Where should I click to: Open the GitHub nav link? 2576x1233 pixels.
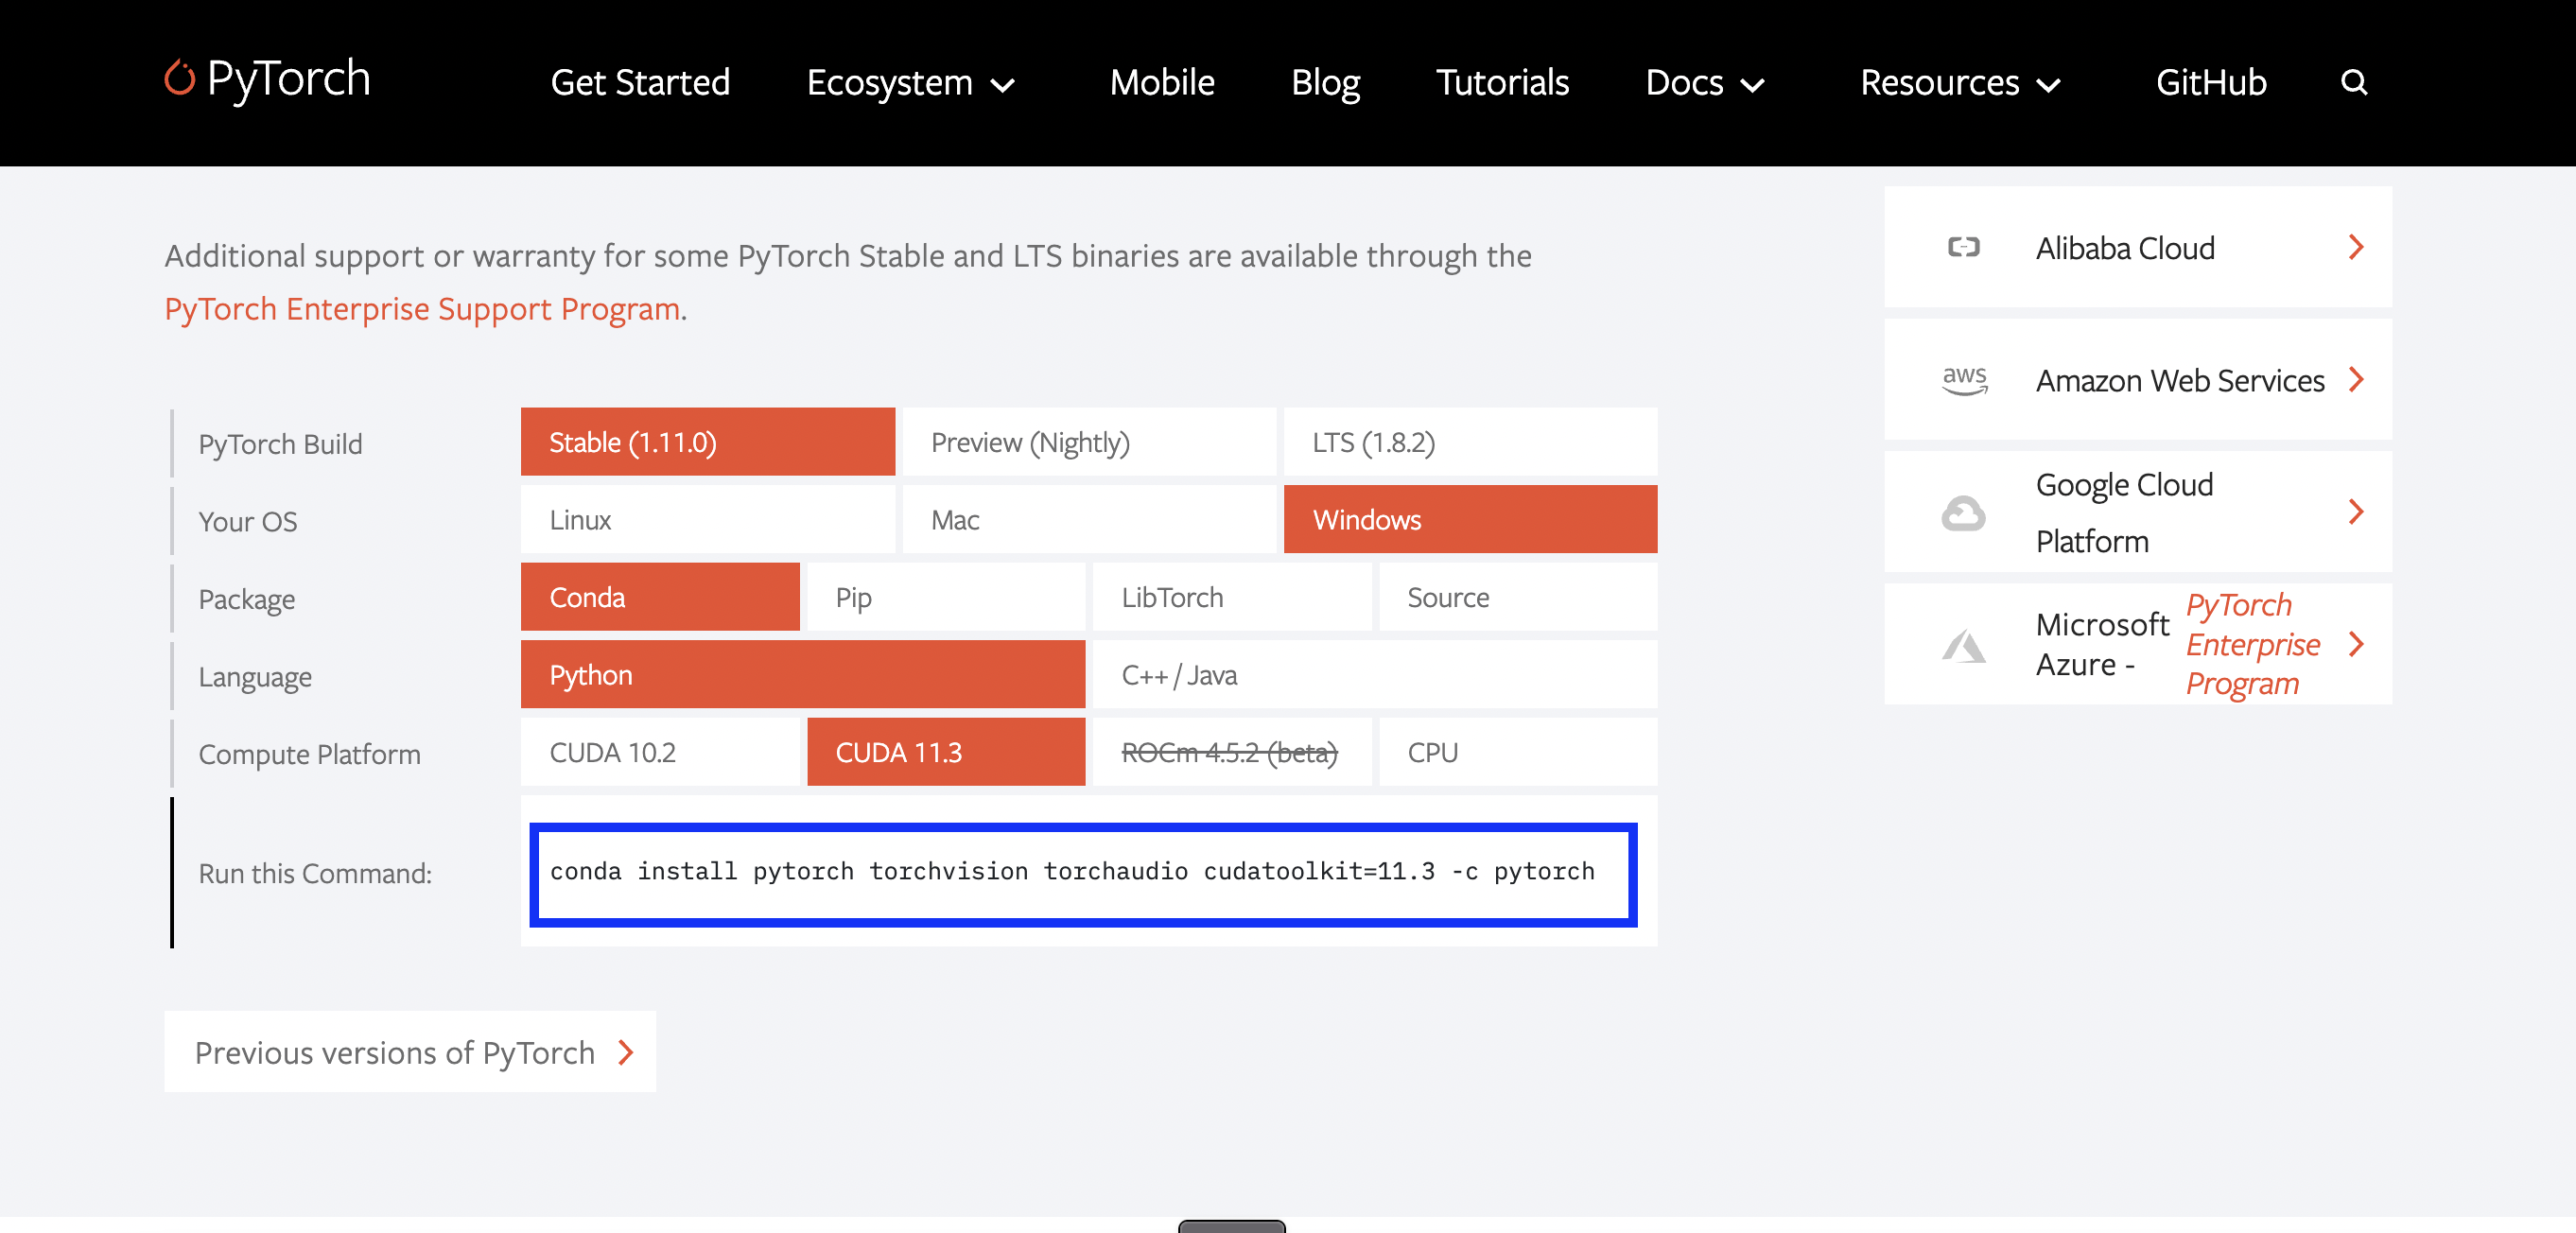pyautogui.click(x=2211, y=82)
